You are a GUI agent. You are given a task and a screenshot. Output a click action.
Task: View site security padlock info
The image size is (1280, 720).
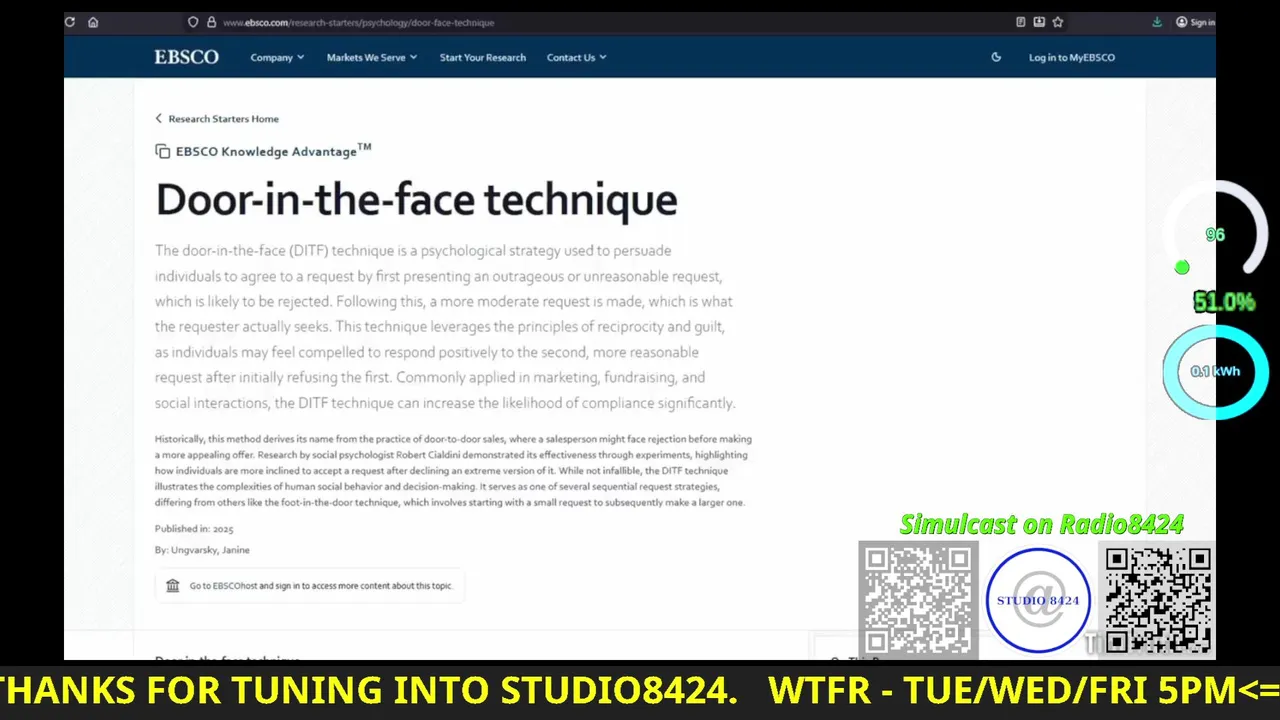coord(211,22)
